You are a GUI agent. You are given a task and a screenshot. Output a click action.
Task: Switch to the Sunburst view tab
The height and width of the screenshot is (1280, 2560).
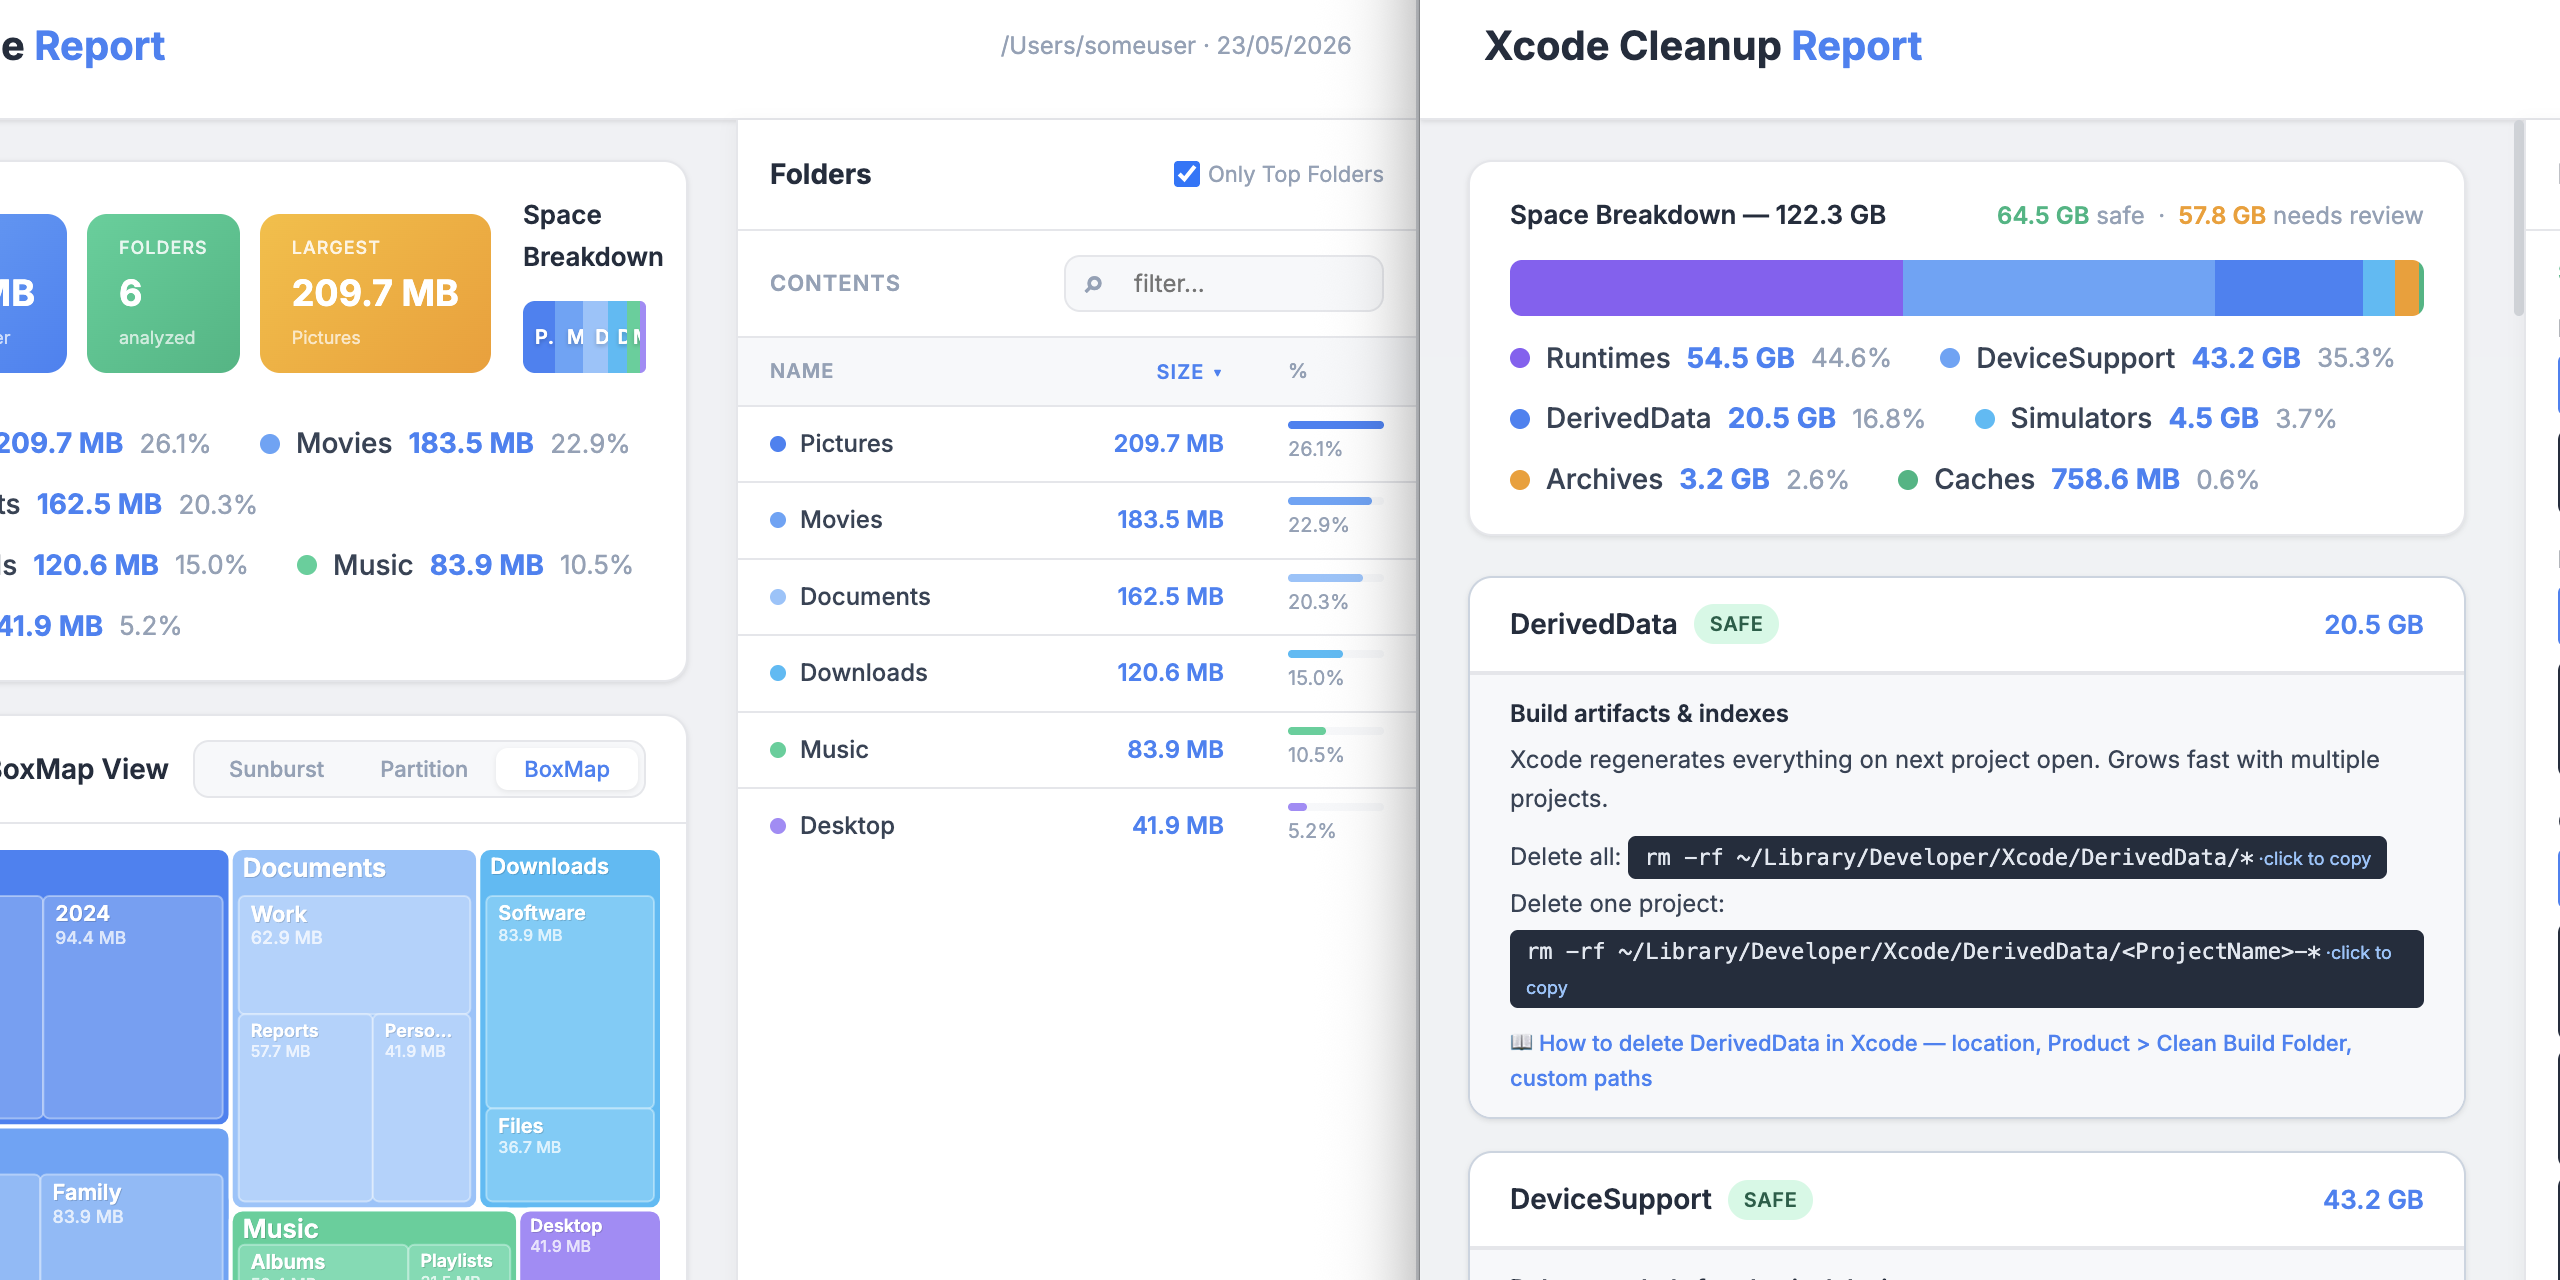coord(276,769)
